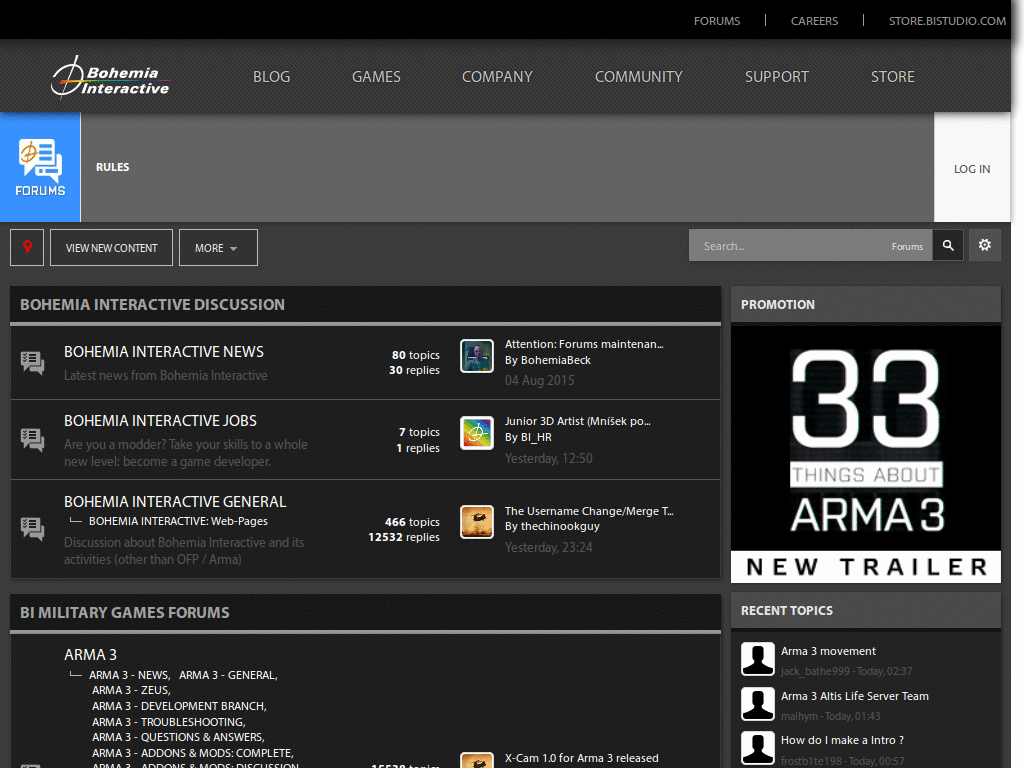Image resolution: width=1024 pixels, height=768 pixels.
Task: Open the GAMES menu
Action: click(x=376, y=77)
